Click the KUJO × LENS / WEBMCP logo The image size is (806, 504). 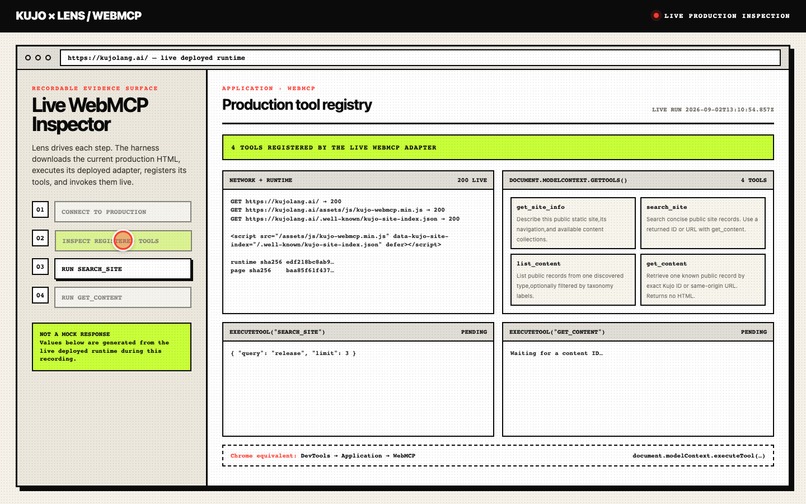79,16
